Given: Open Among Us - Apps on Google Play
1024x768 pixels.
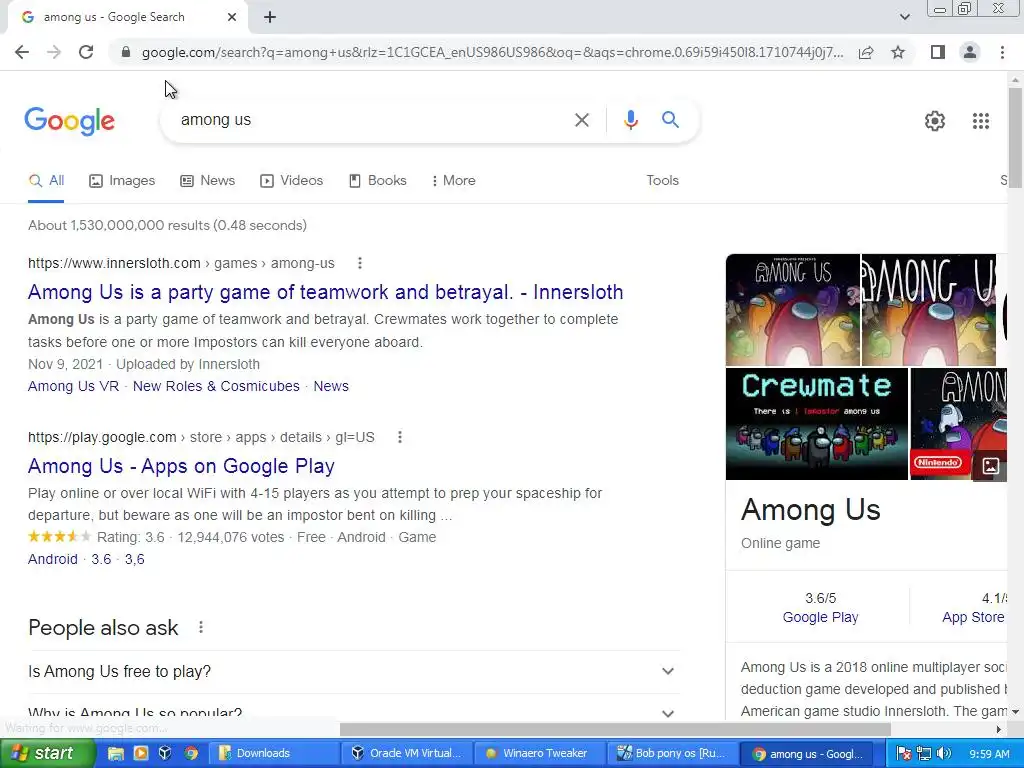Looking at the screenshot, I should 181,466.
